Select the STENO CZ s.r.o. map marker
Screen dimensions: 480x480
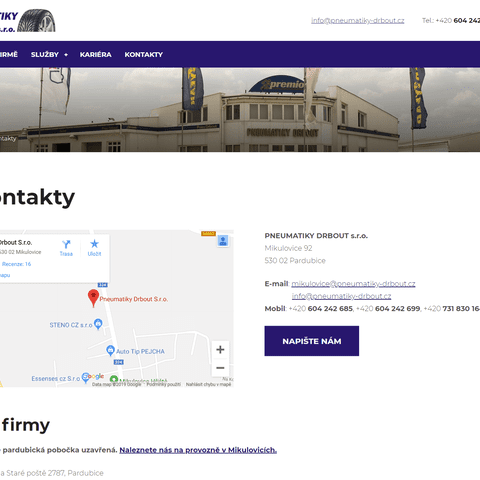[x=98, y=324]
